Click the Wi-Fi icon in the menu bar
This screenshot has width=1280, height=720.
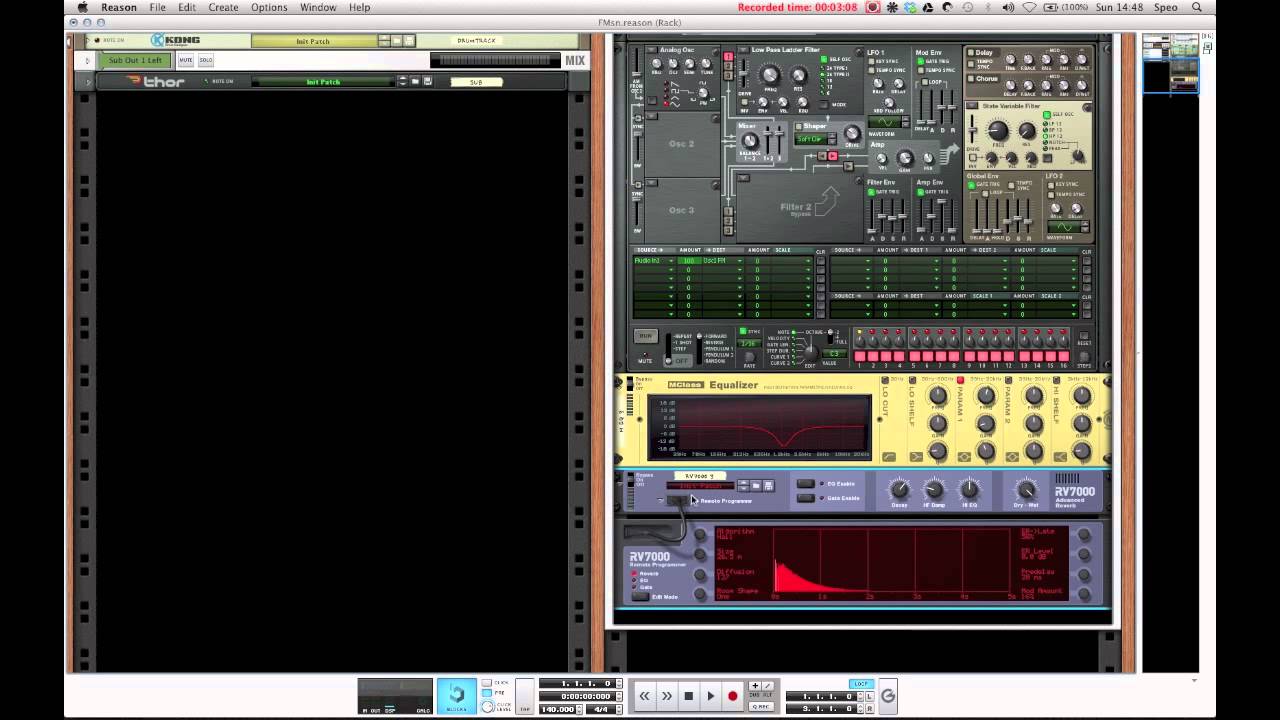1030,7
